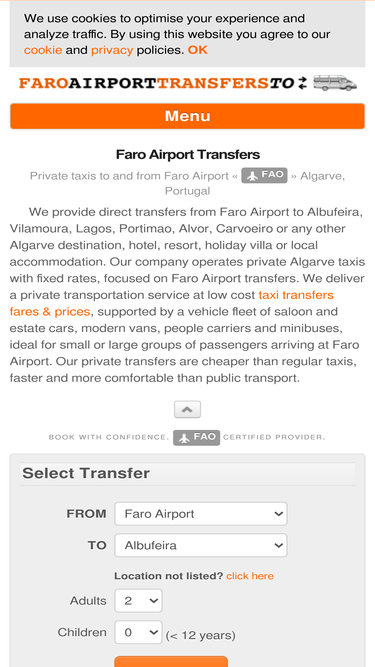This screenshot has width=375, height=667.
Task: Click the minibus icon in the header
Action: click(x=335, y=83)
